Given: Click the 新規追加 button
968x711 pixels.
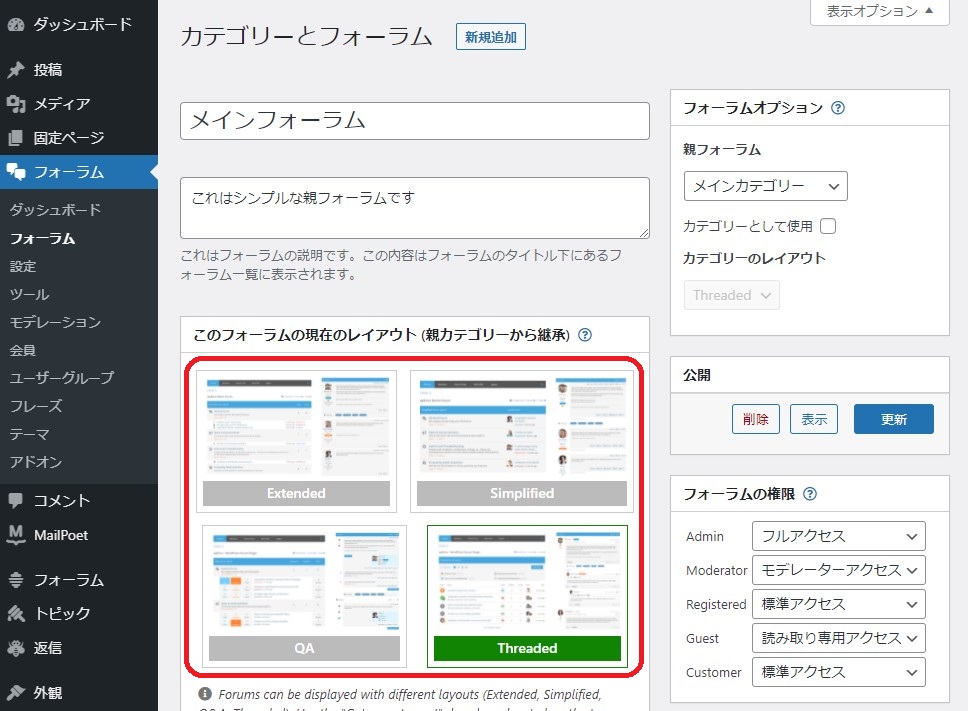Looking at the screenshot, I should pyautogui.click(x=491, y=37).
